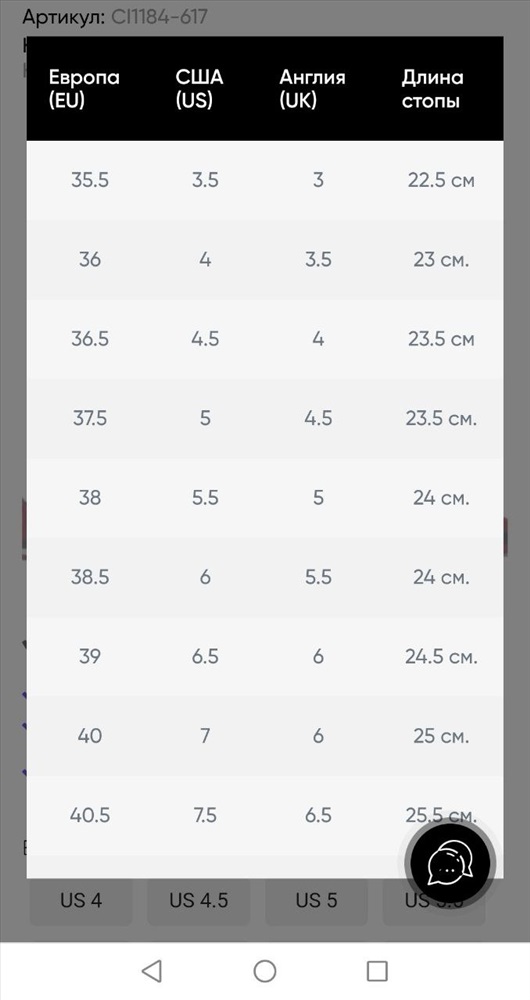Click the EU 37.5 cell
The width and height of the screenshot is (530, 1000).
(x=90, y=418)
